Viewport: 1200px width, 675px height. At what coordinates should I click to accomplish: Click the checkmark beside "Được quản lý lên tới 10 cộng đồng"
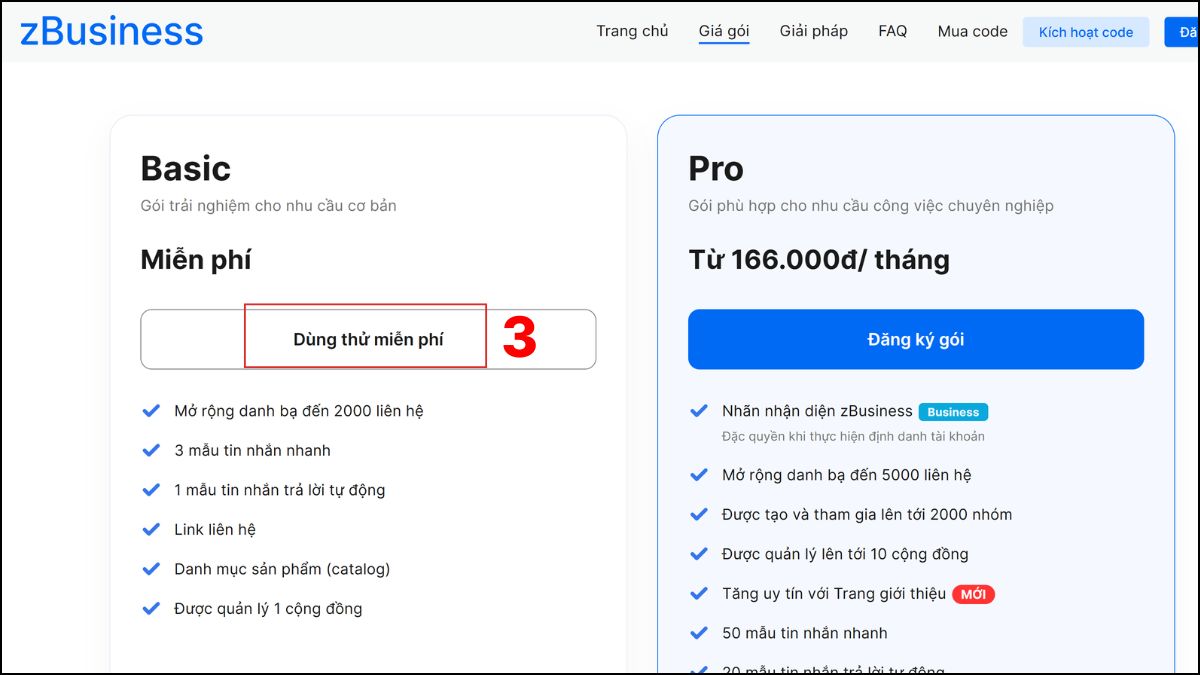coord(698,554)
